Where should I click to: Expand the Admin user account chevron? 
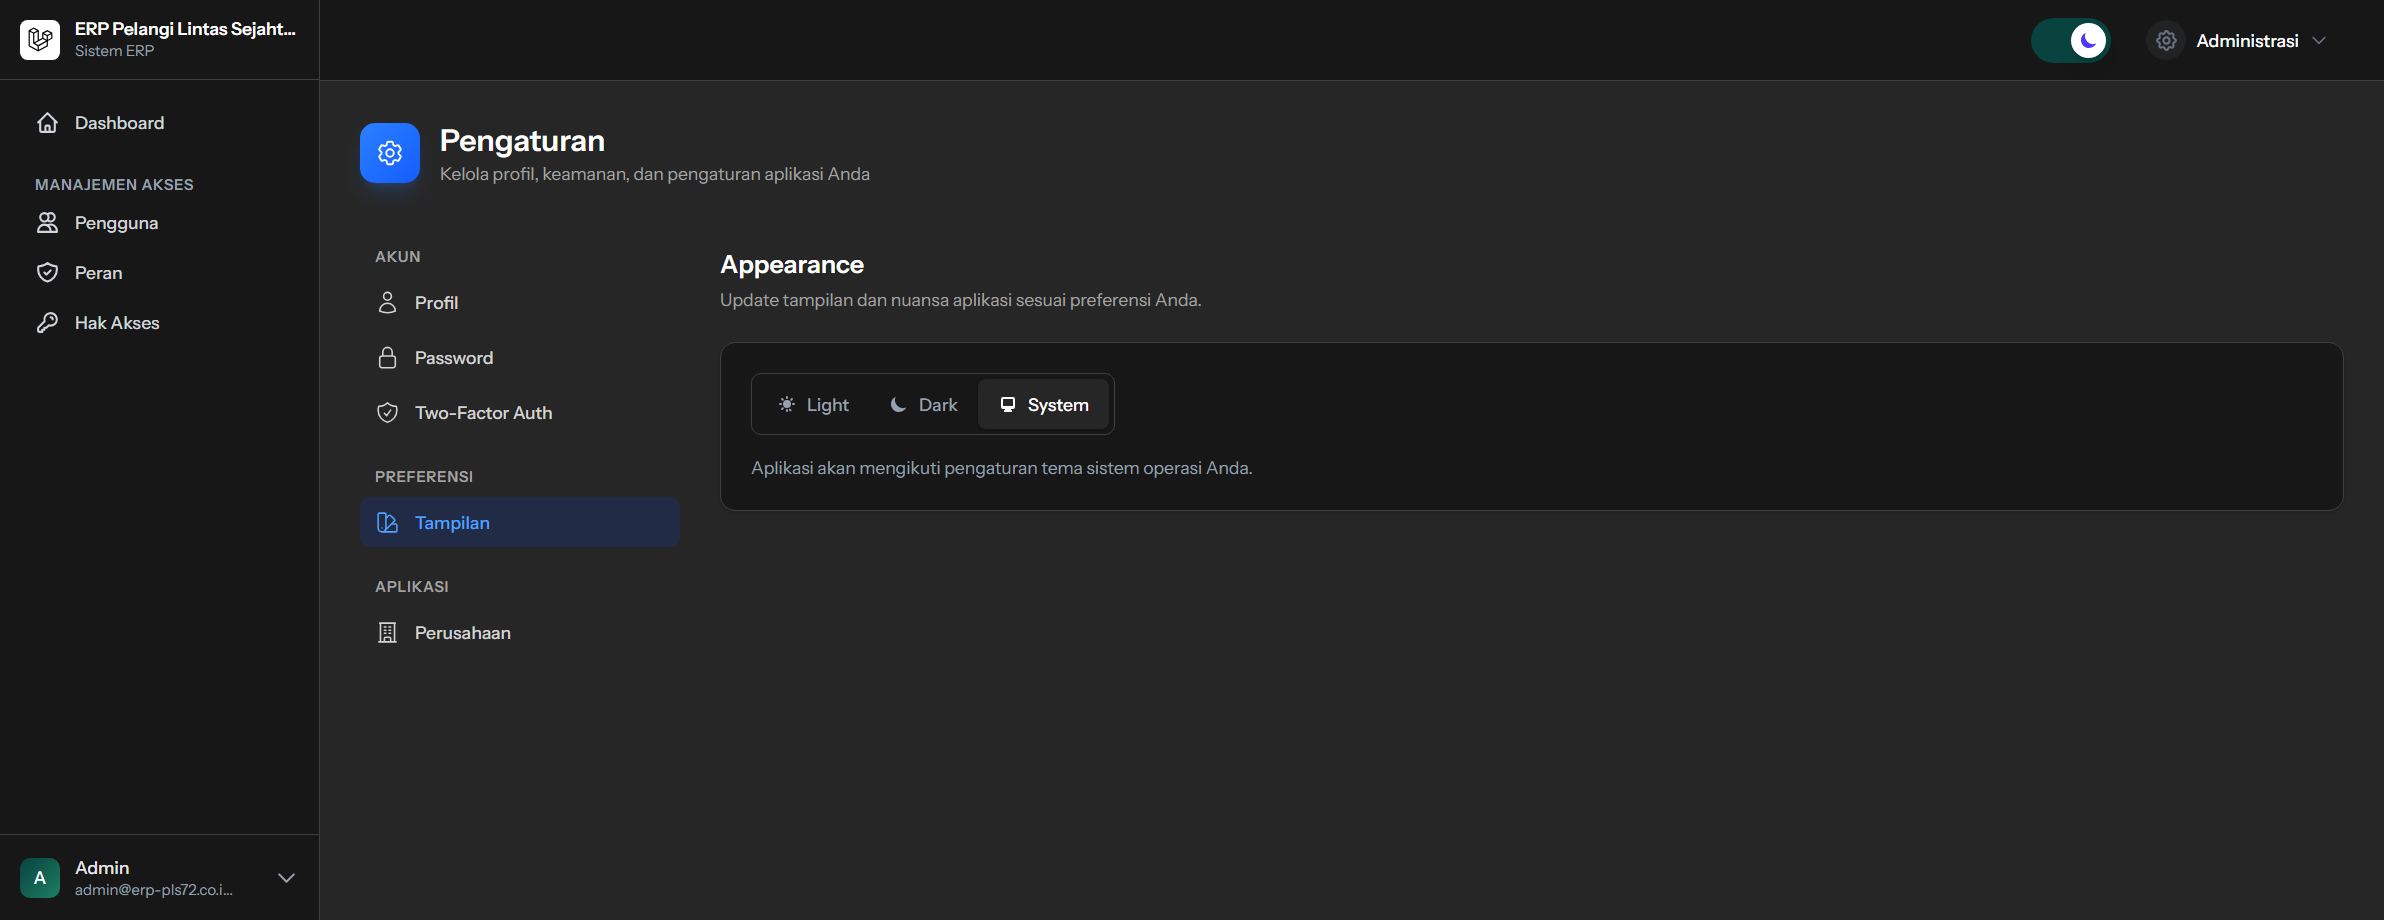click(286, 878)
